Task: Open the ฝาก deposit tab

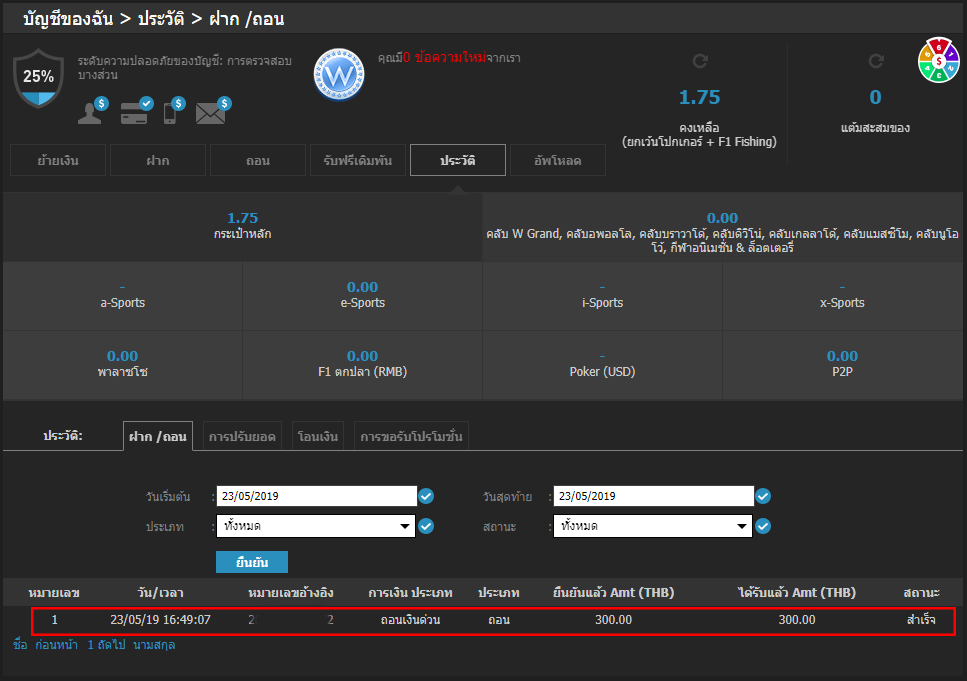Action: [x=158, y=160]
